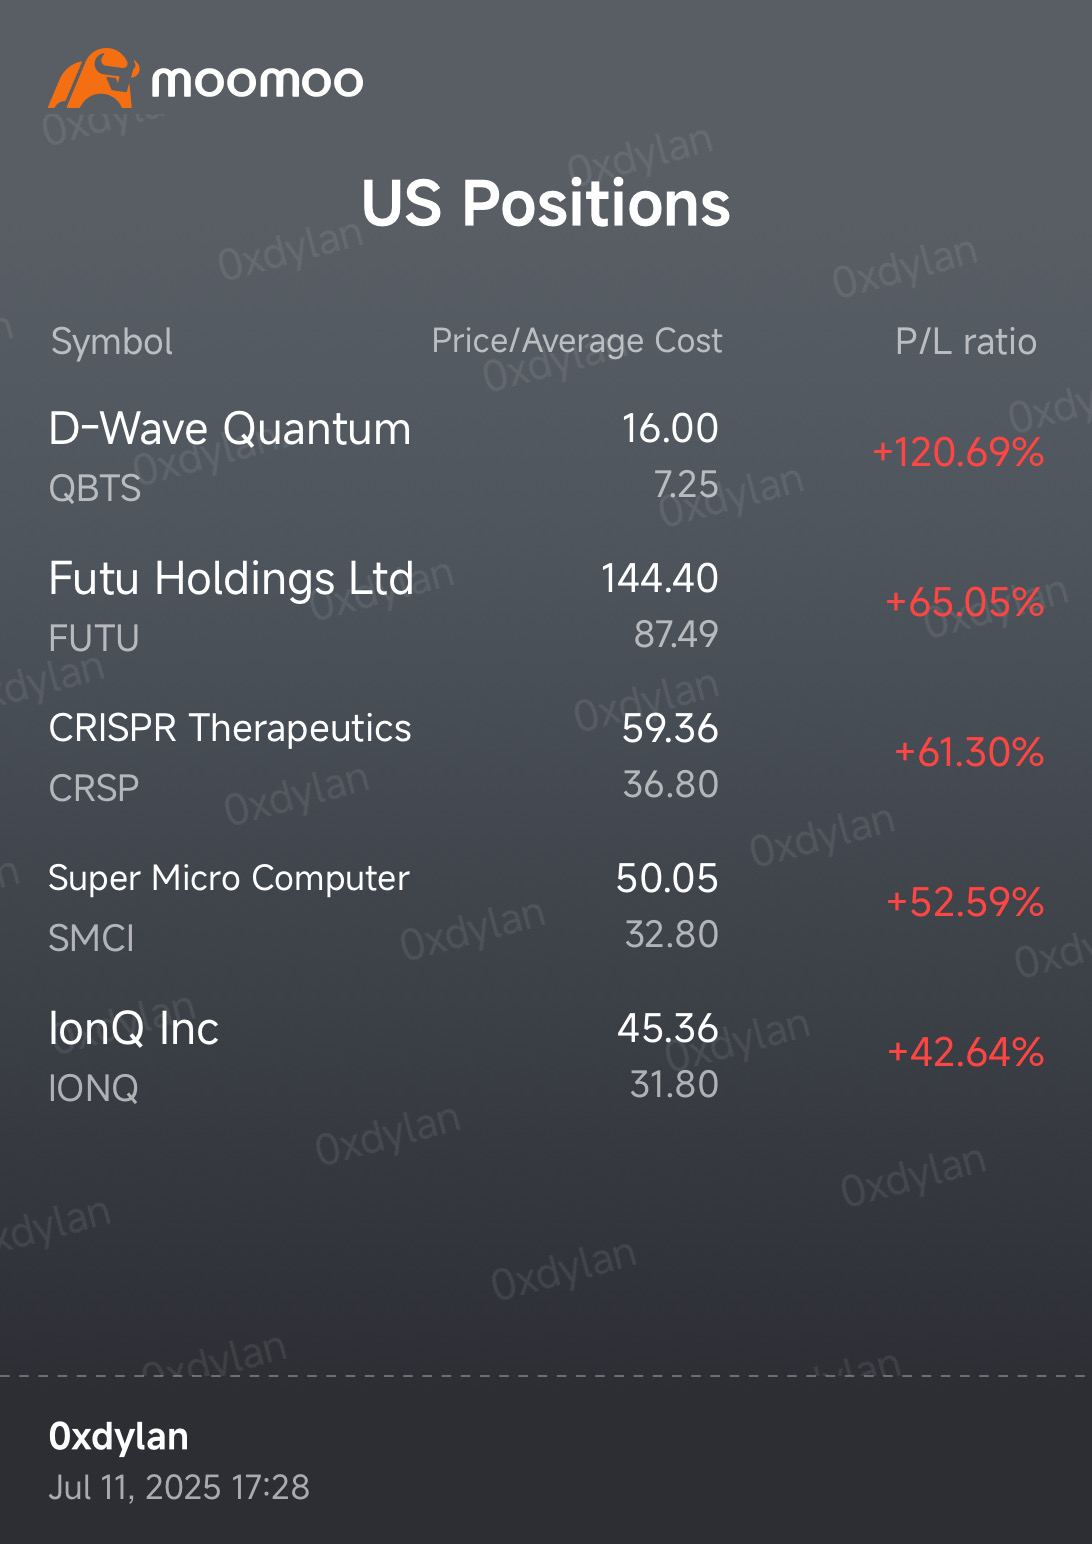Click the +52.59% P/L ratio
The height and width of the screenshot is (1544, 1092).
(x=965, y=902)
